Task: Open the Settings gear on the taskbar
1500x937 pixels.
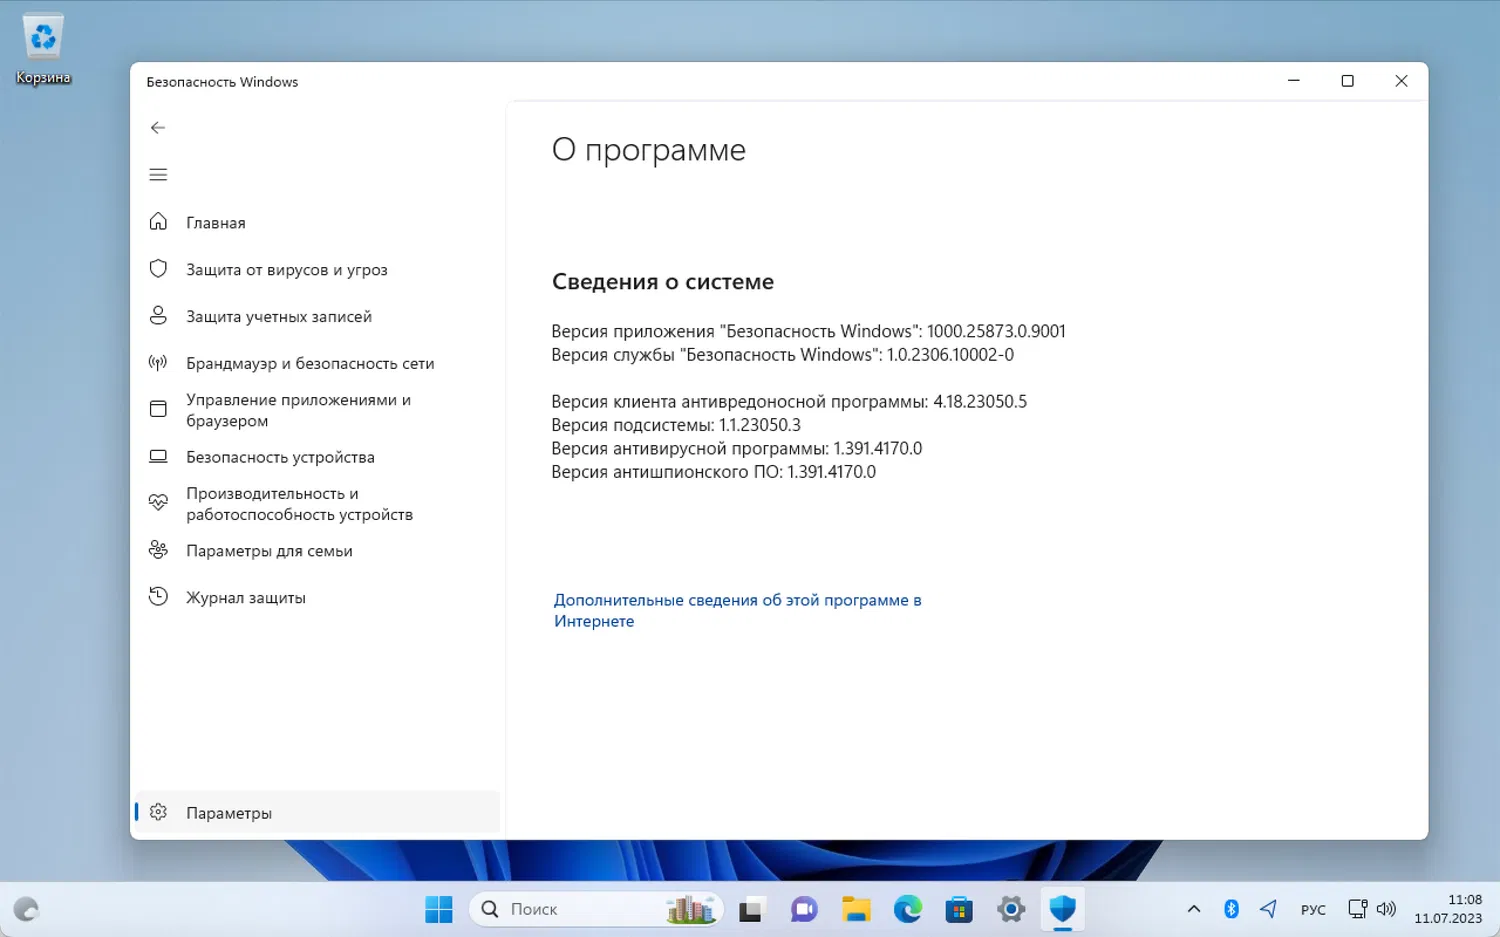Action: pyautogui.click(x=1011, y=909)
